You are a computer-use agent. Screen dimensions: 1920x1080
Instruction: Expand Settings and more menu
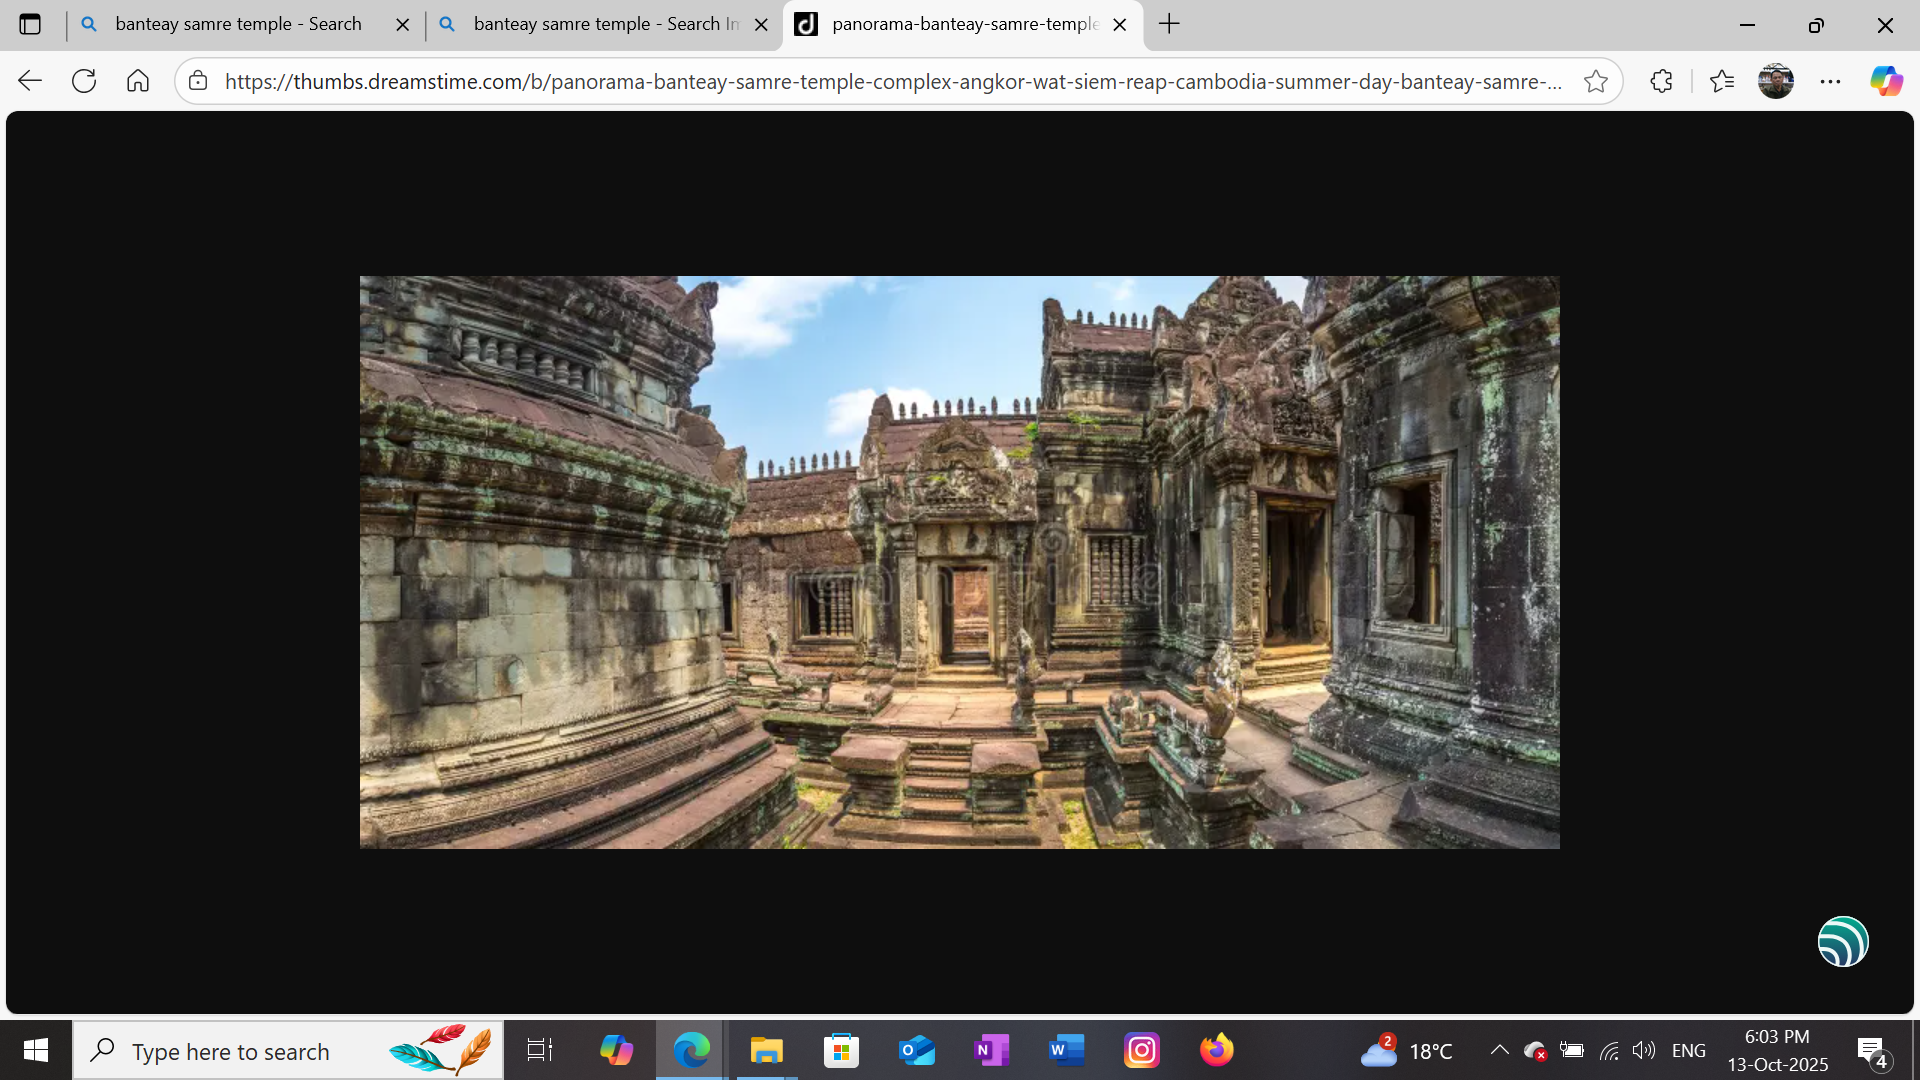point(1830,81)
